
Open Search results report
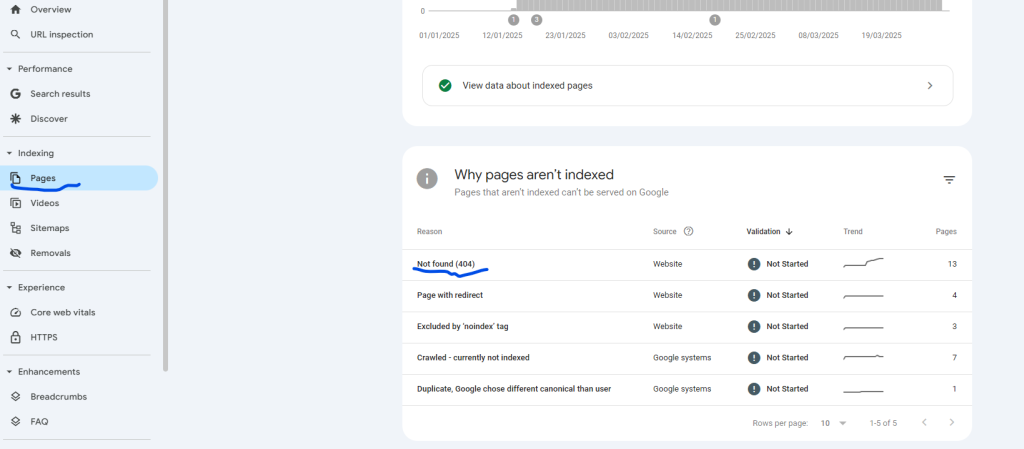tap(60, 94)
